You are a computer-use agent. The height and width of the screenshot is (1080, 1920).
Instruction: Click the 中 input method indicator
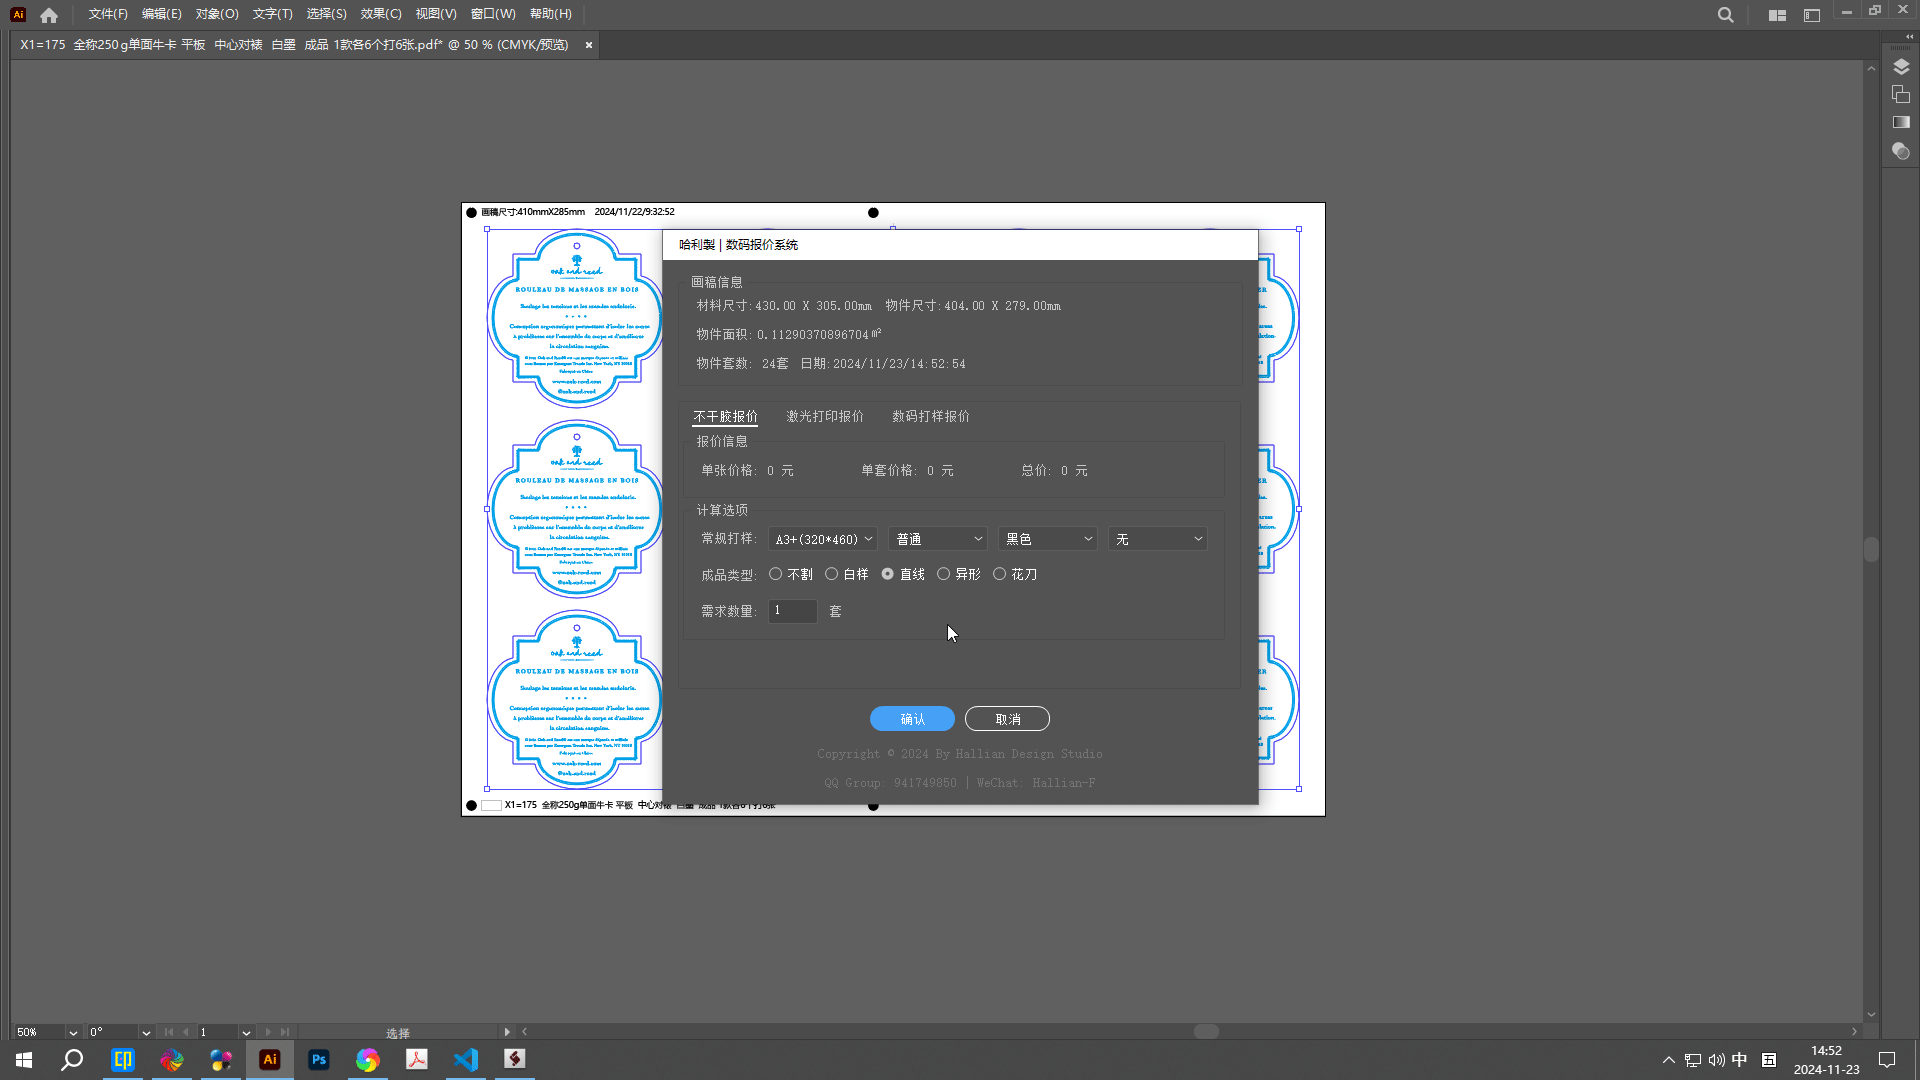click(x=1740, y=1060)
